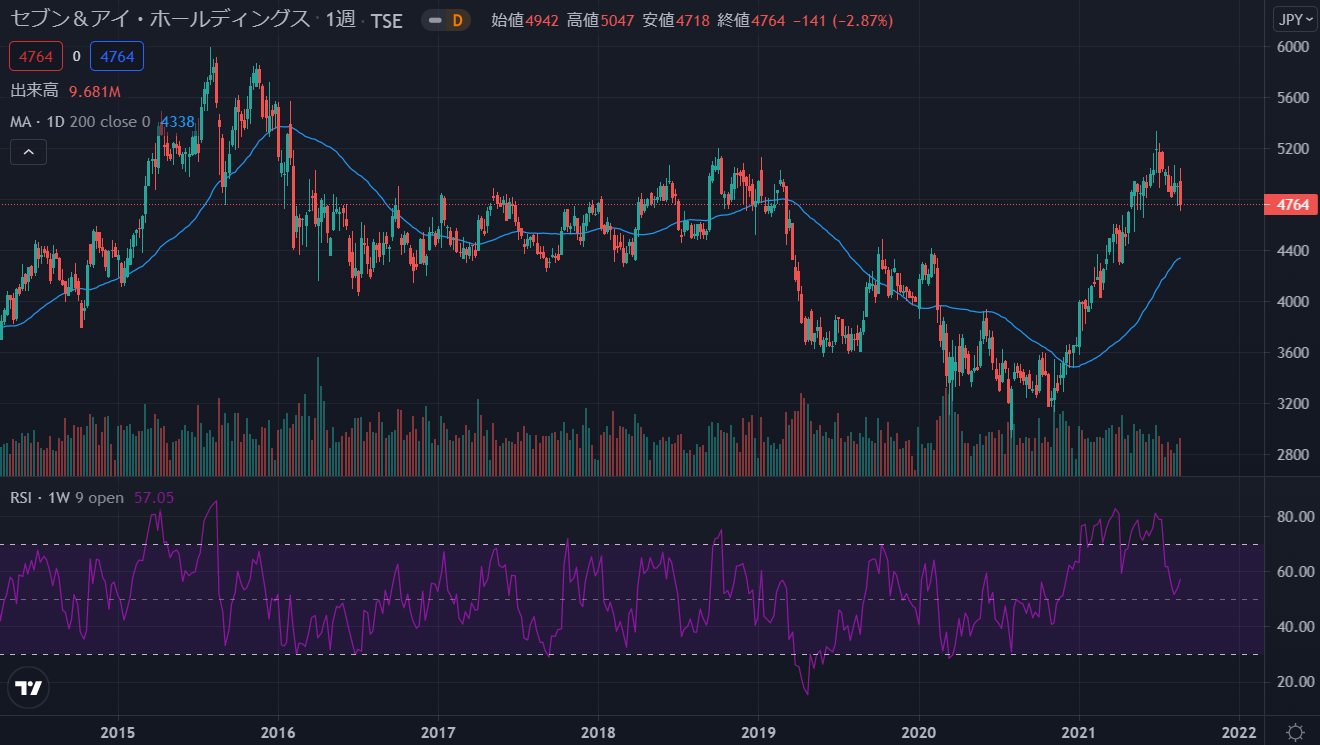The width and height of the screenshot is (1320, 745).
Task: Click the −141 (−2.87%) change value
Action: [x=842, y=20]
